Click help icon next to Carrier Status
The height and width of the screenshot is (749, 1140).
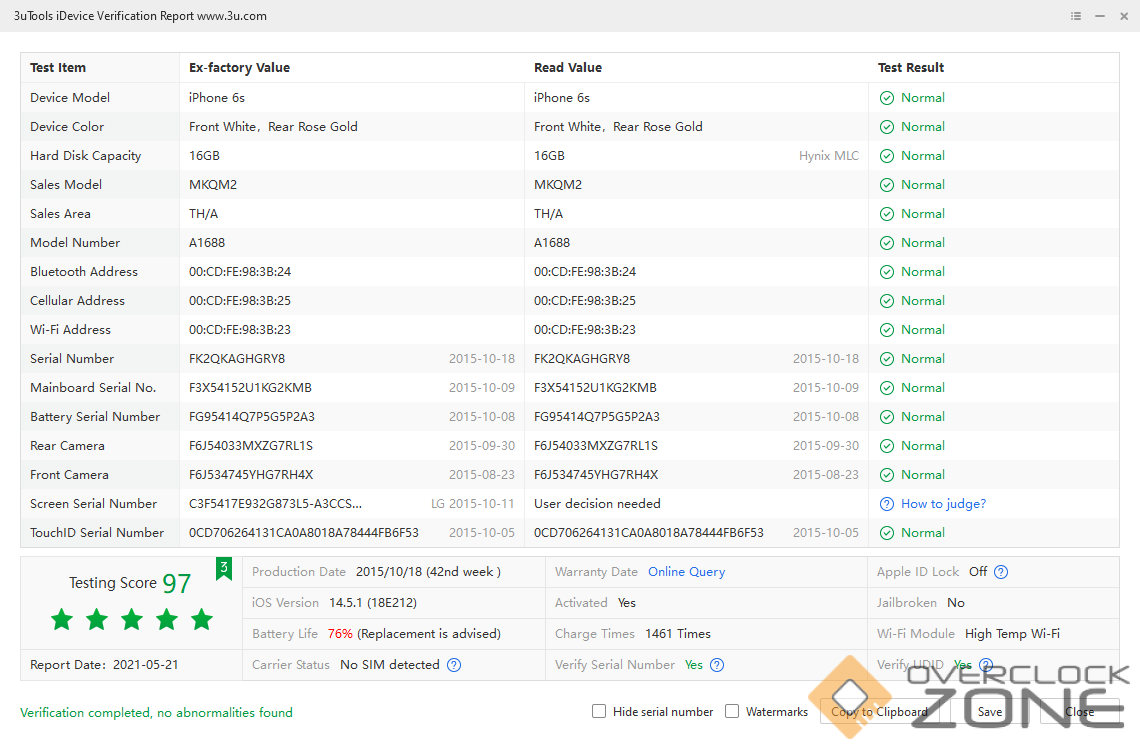pyautogui.click(x=454, y=665)
